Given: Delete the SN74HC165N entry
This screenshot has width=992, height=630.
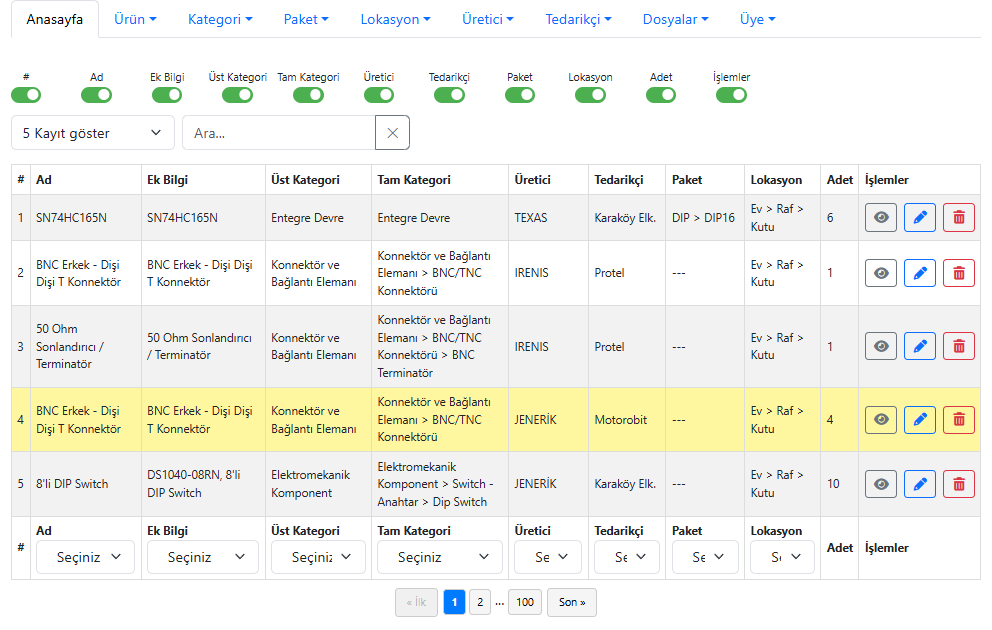Looking at the screenshot, I should (x=959, y=218).
